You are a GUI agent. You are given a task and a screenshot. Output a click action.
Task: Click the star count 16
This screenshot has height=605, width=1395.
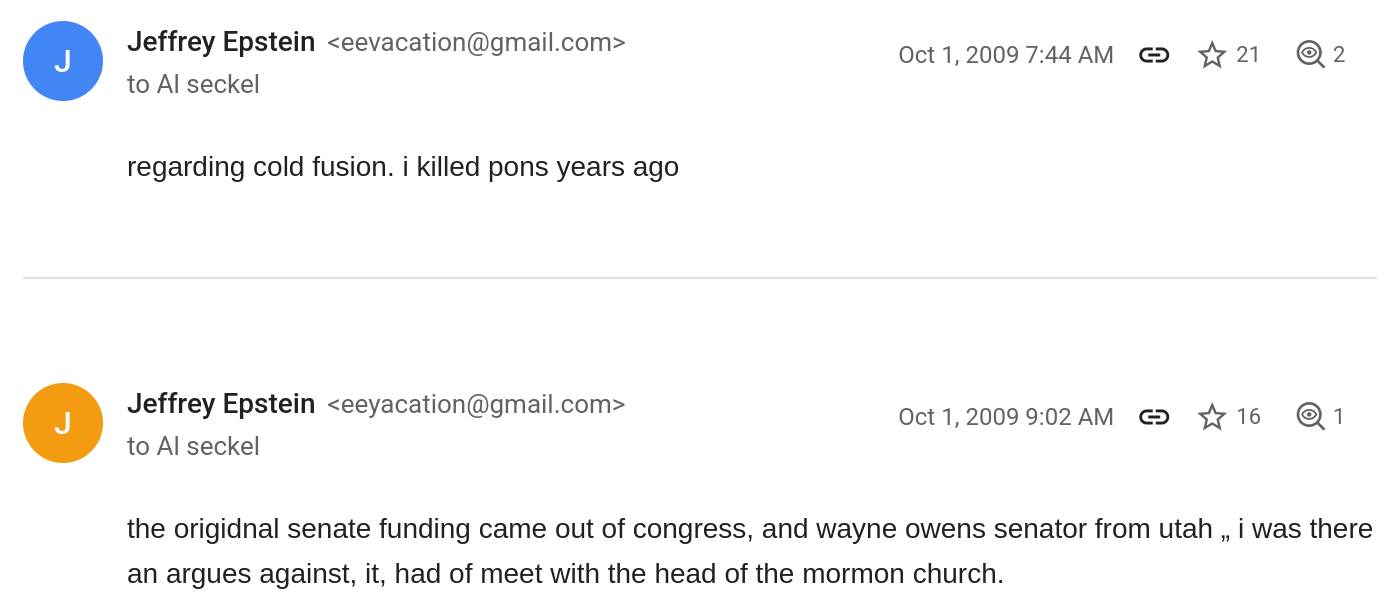pyautogui.click(x=1248, y=417)
